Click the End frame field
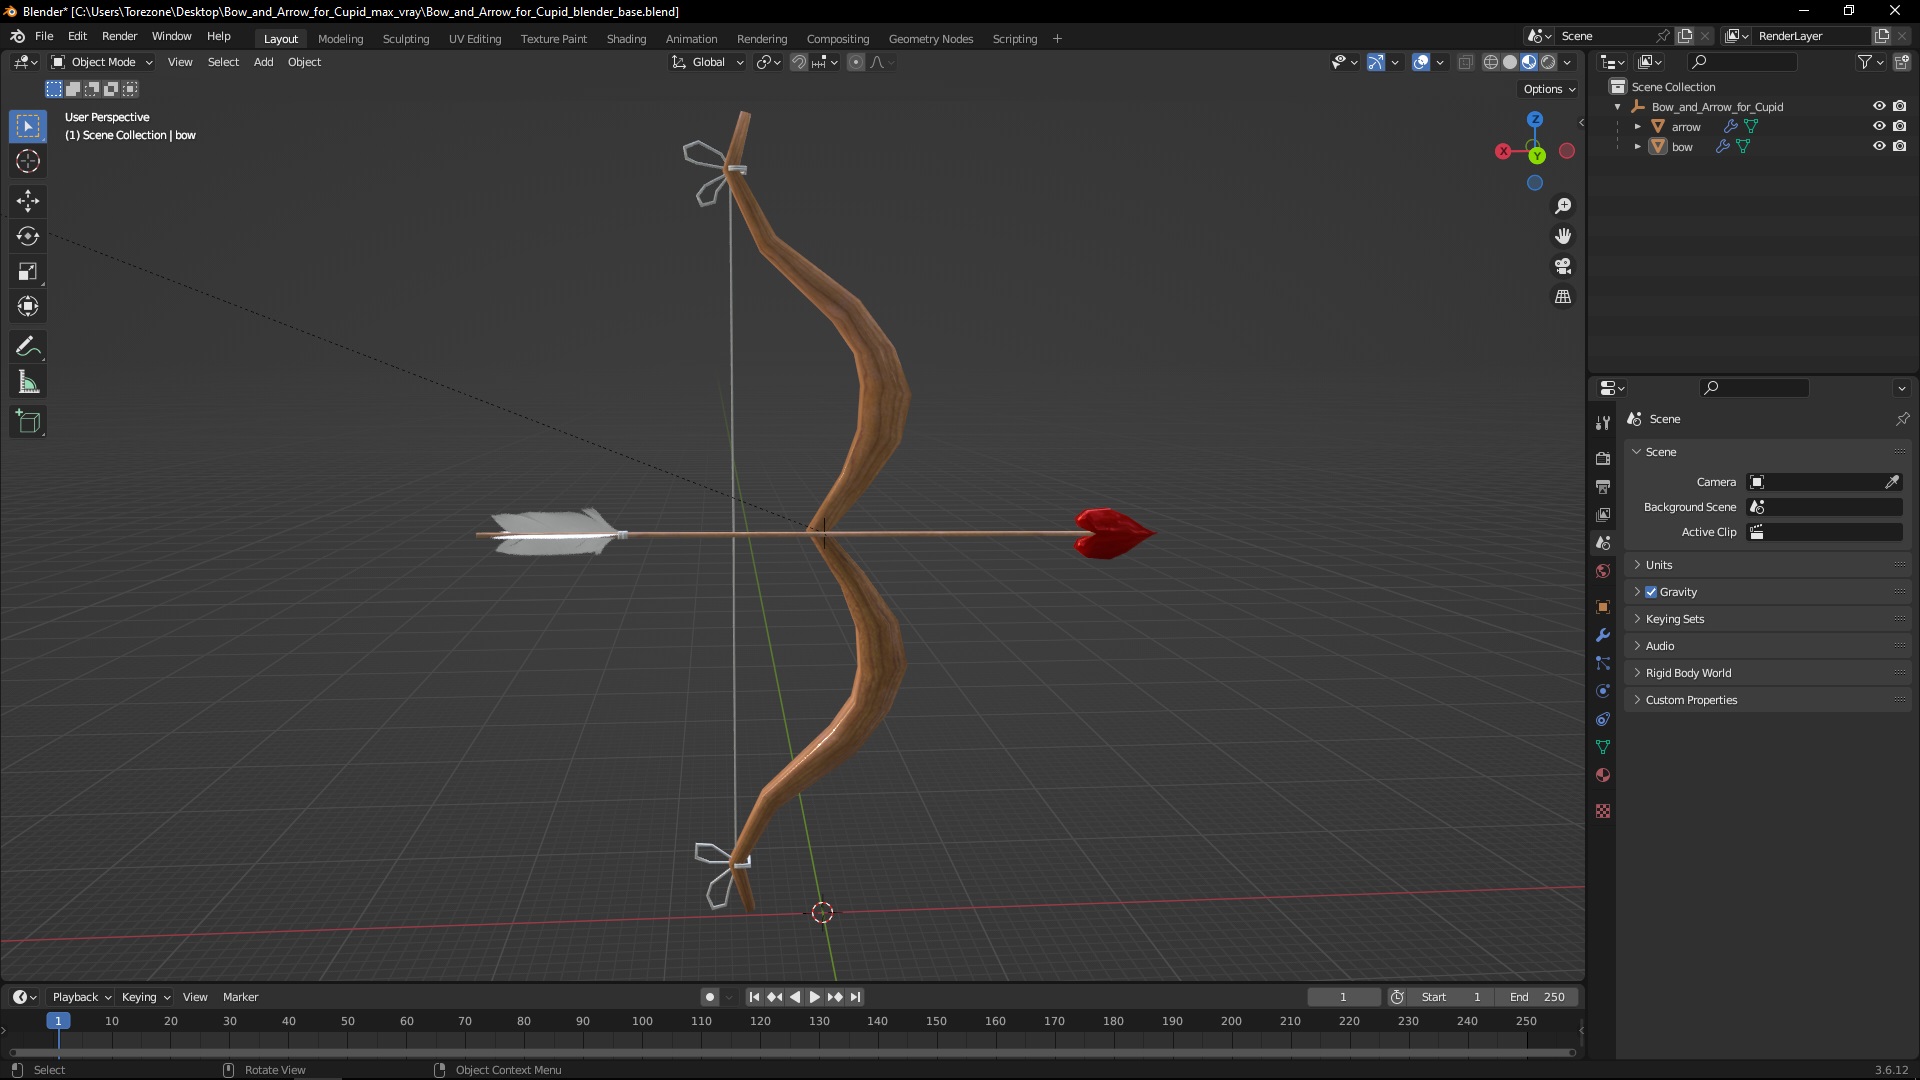This screenshot has height=1080, width=1920. [1538, 997]
